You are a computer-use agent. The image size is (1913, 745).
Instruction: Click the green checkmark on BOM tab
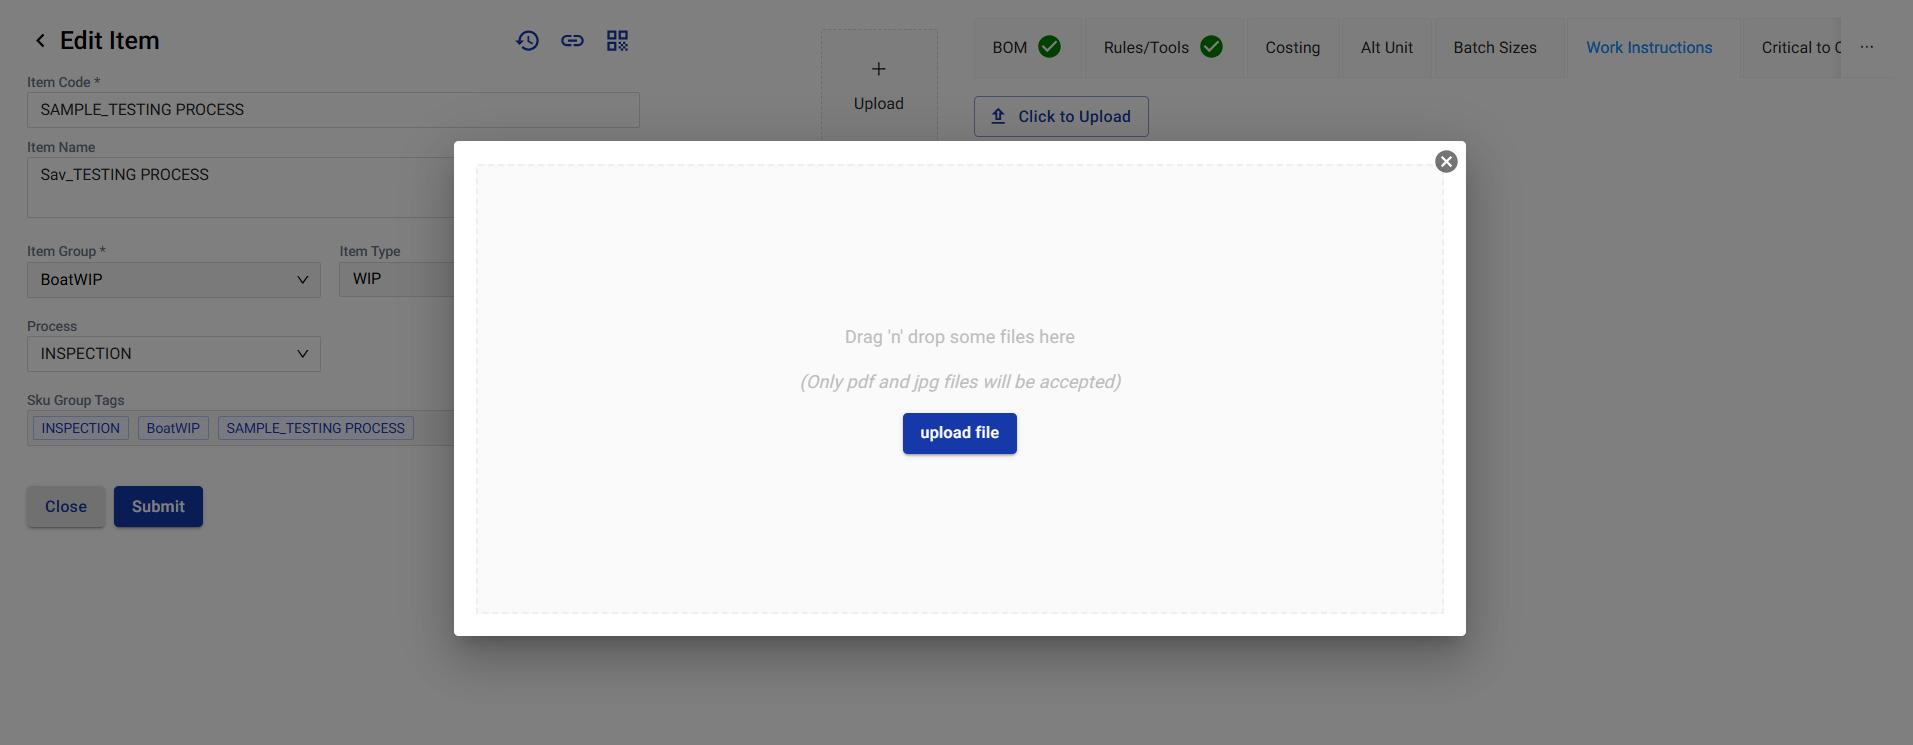coord(1049,47)
